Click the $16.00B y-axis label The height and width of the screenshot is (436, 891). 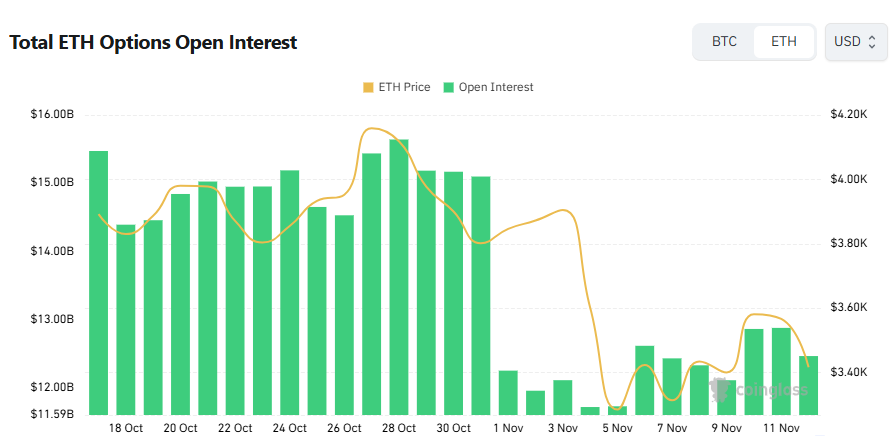pos(52,115)
